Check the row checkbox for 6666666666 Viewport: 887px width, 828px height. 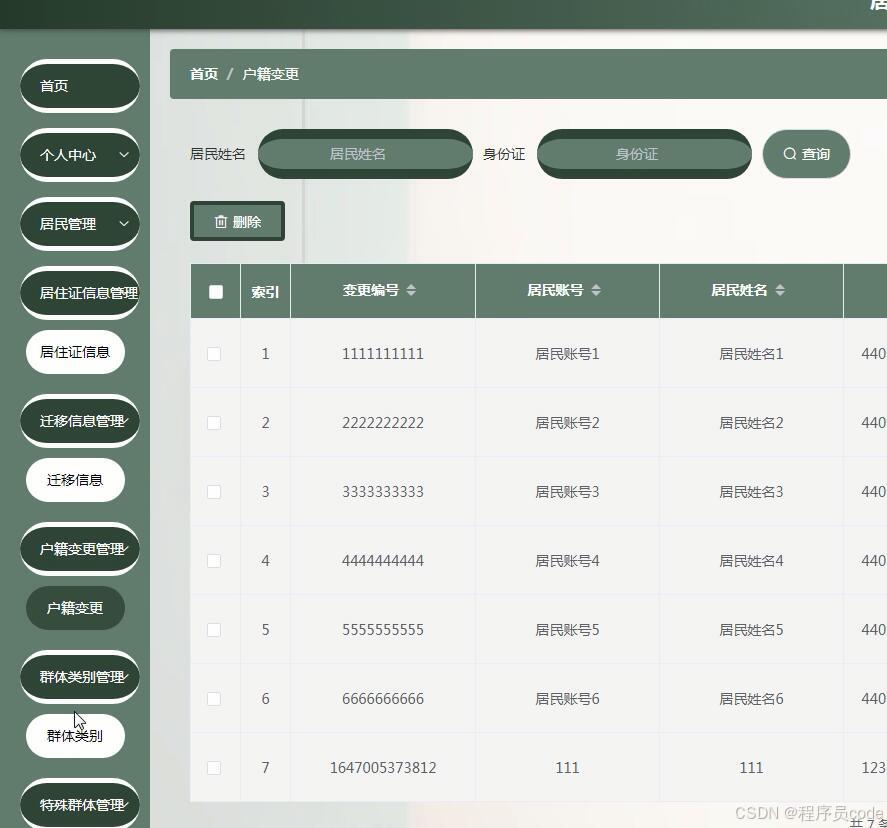click(x=214, y=699)
